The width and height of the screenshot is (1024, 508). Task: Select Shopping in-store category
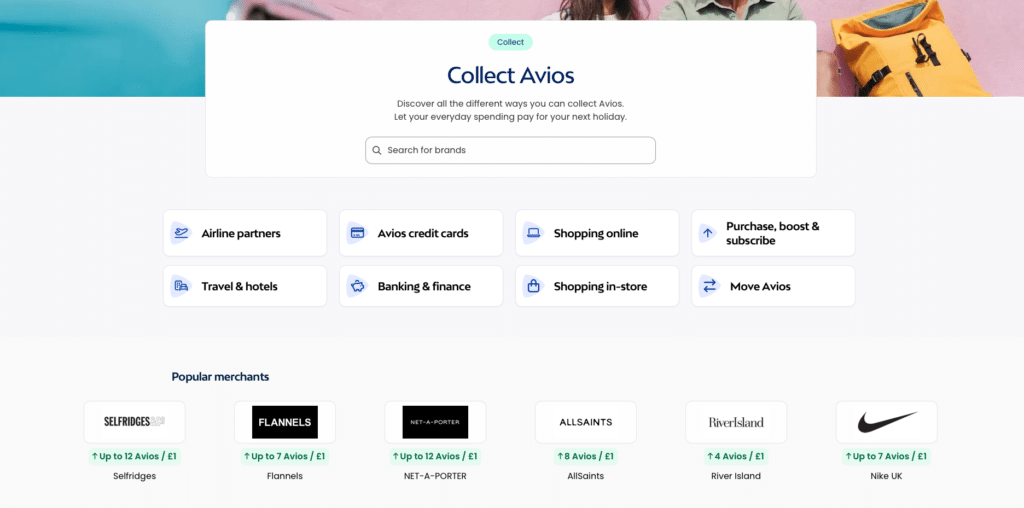[597, 286]
